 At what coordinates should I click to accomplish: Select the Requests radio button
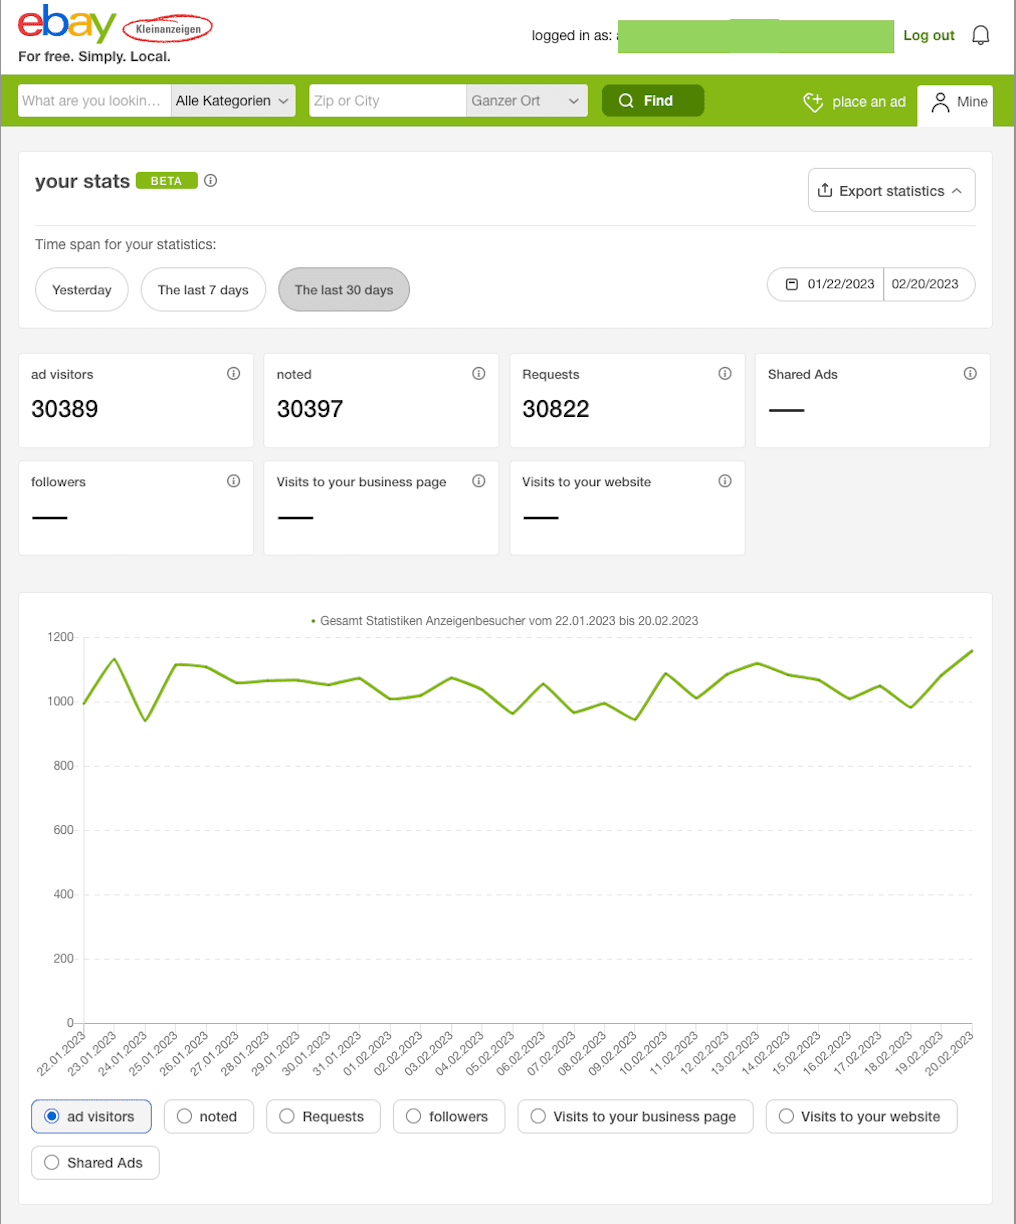[323, 1117]
